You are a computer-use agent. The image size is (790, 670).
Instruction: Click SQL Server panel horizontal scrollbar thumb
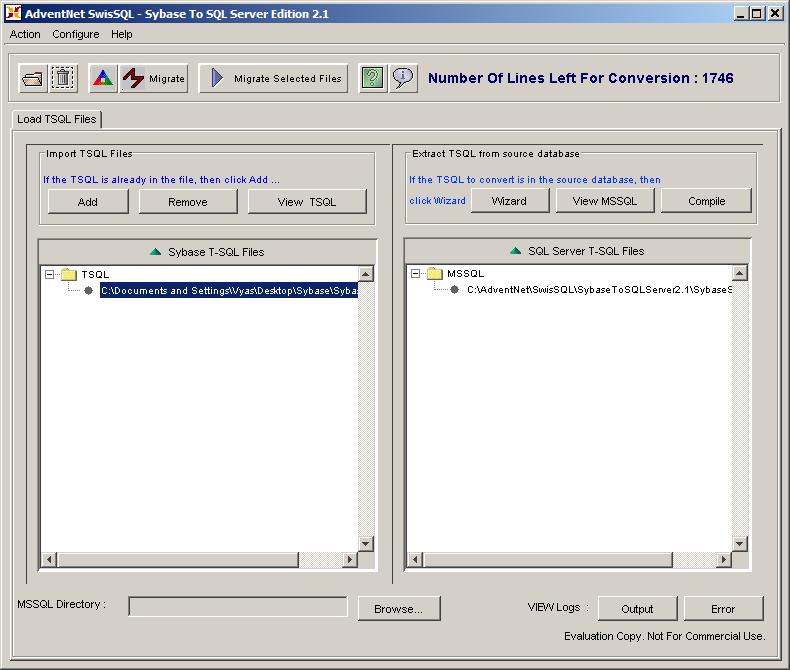pyautogui.click(x=548, y=560)
